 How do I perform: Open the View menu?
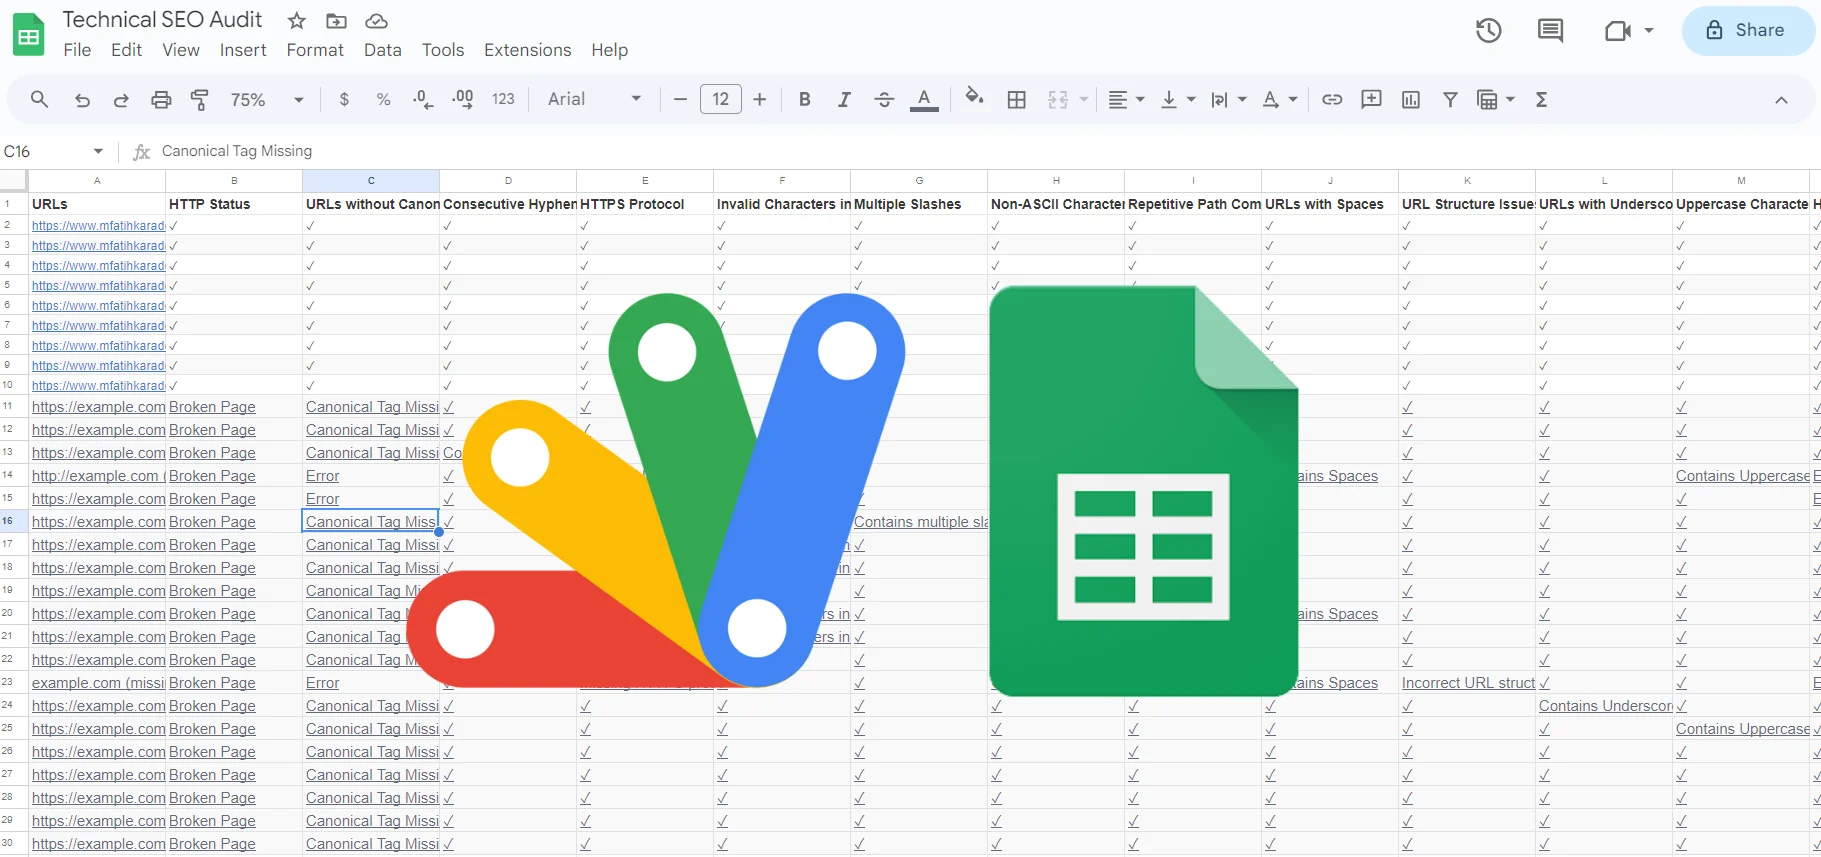point(181,50)
